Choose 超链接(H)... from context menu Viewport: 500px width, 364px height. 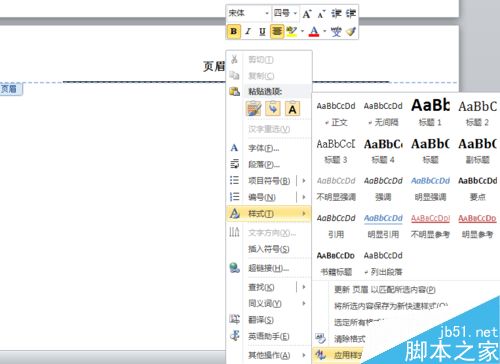(x=269, y=268)
